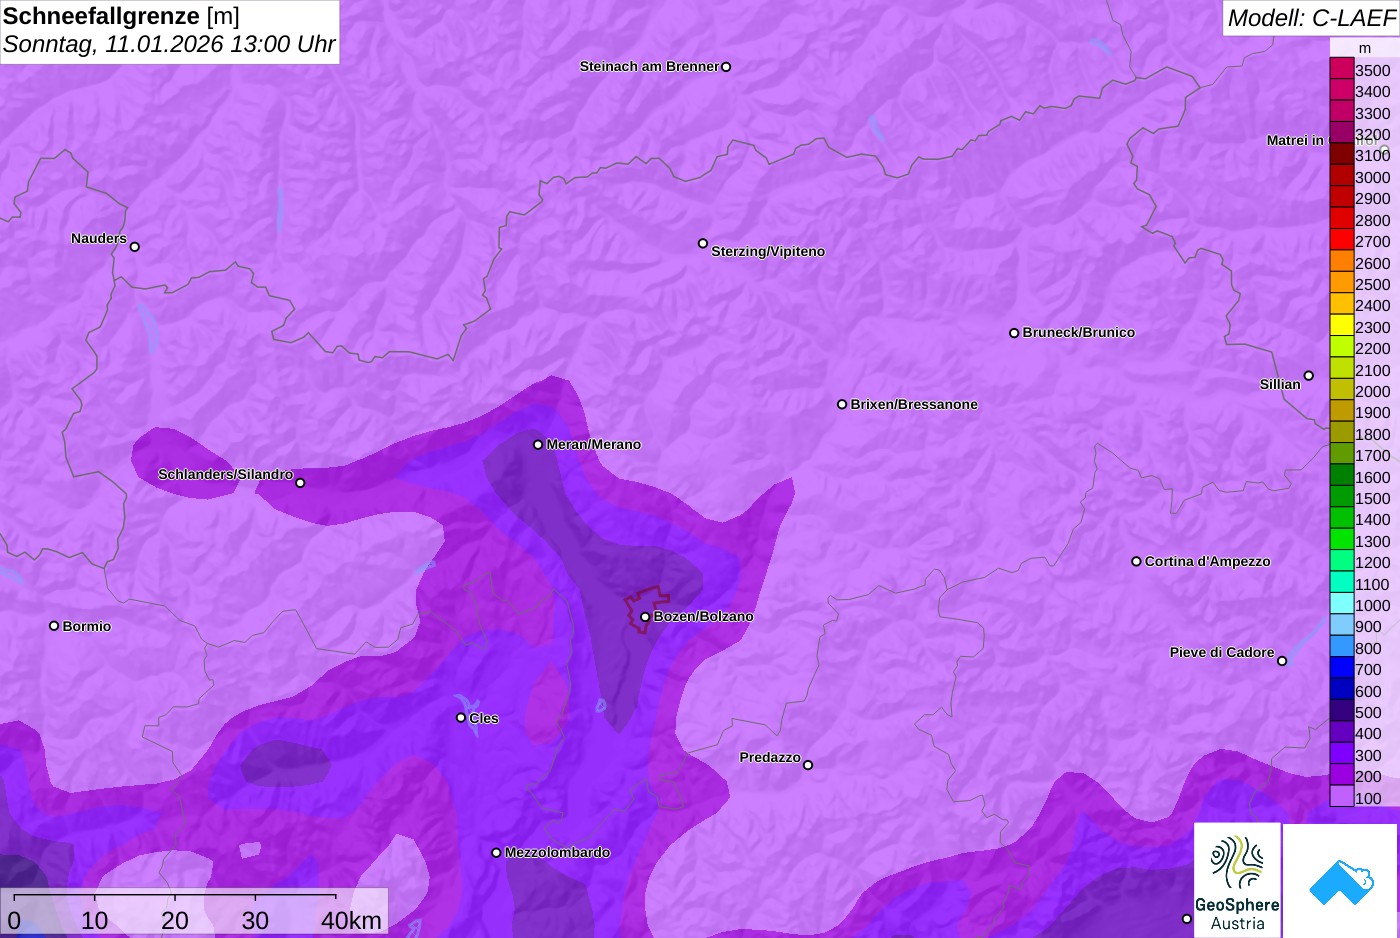Image resolution: width=1400 pixels, height=938 pixels.
Task: Select the 'Sonntag, 11.01.2026 13:00 Uhr' timestamp
Action: point(169,44)
